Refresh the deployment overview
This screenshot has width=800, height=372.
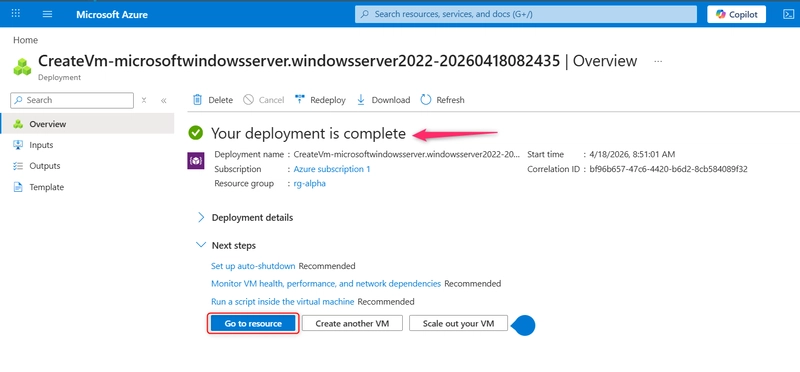coord(426,100)
